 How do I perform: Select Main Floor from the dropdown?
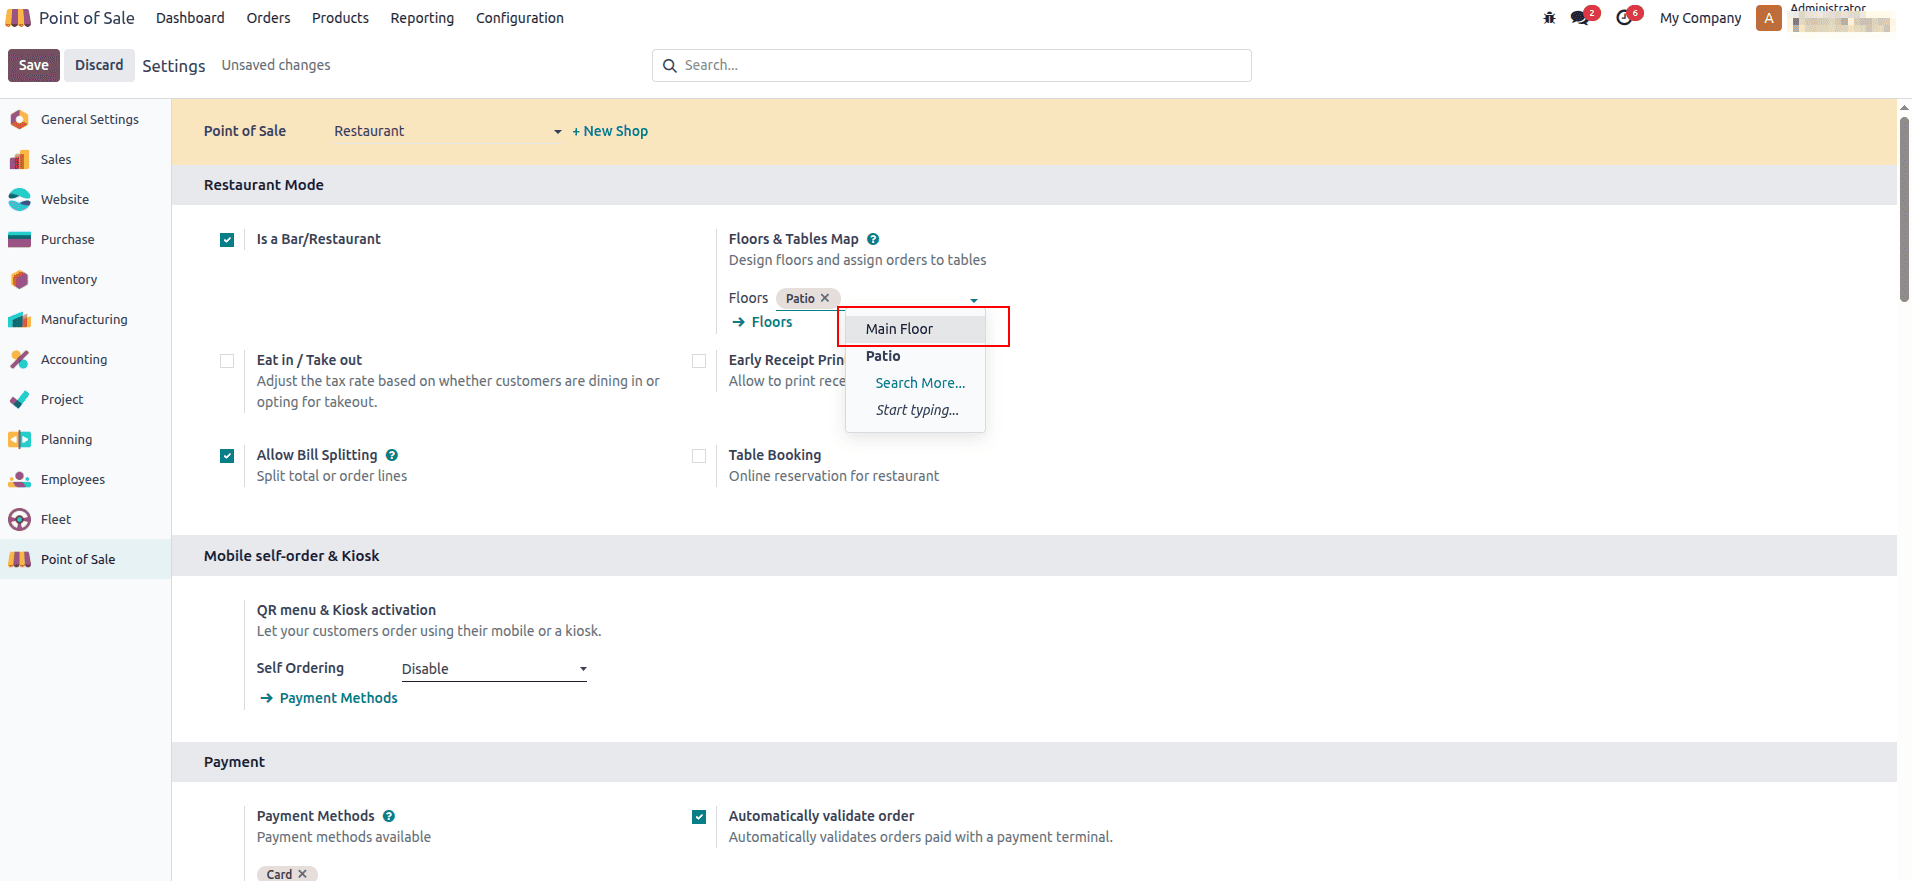pos(899,329)
